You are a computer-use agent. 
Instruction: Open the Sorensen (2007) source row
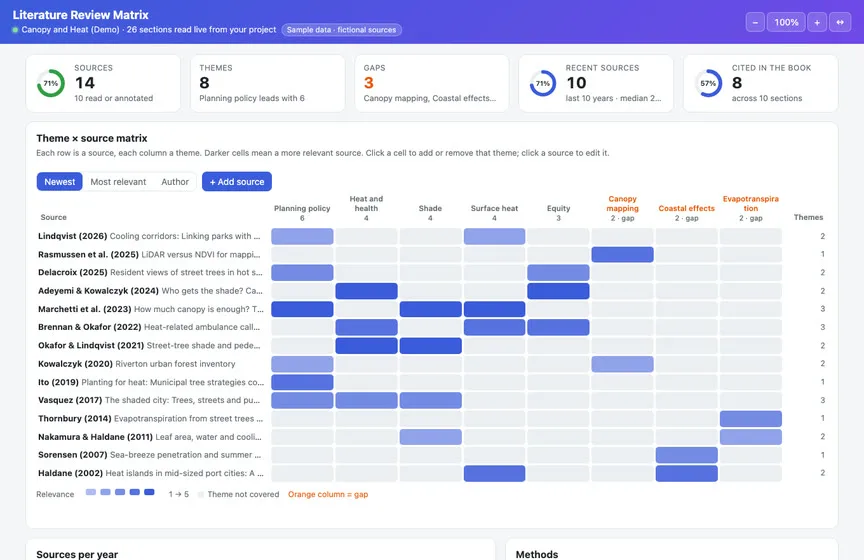tap(149, 455)
